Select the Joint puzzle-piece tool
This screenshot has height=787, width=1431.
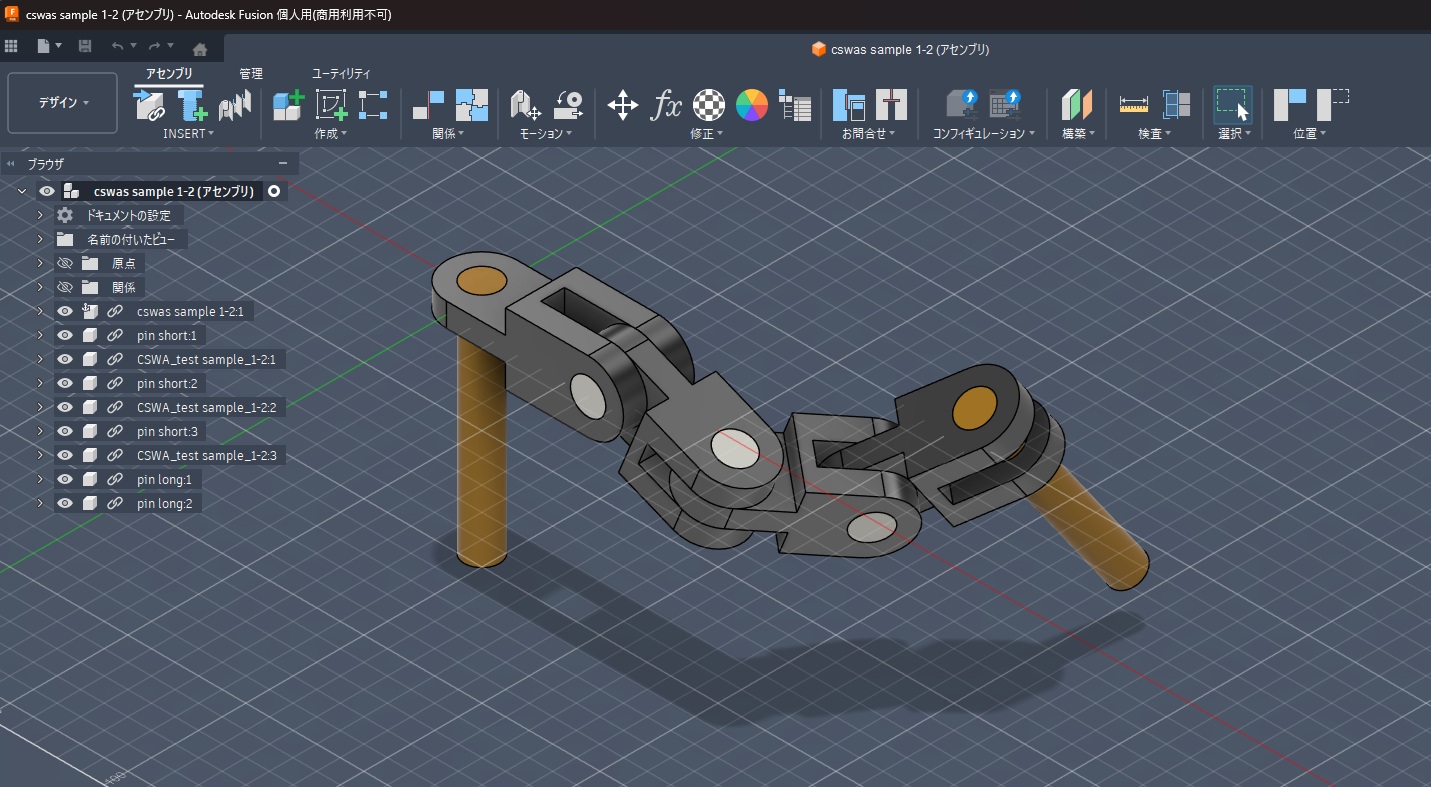472,105
